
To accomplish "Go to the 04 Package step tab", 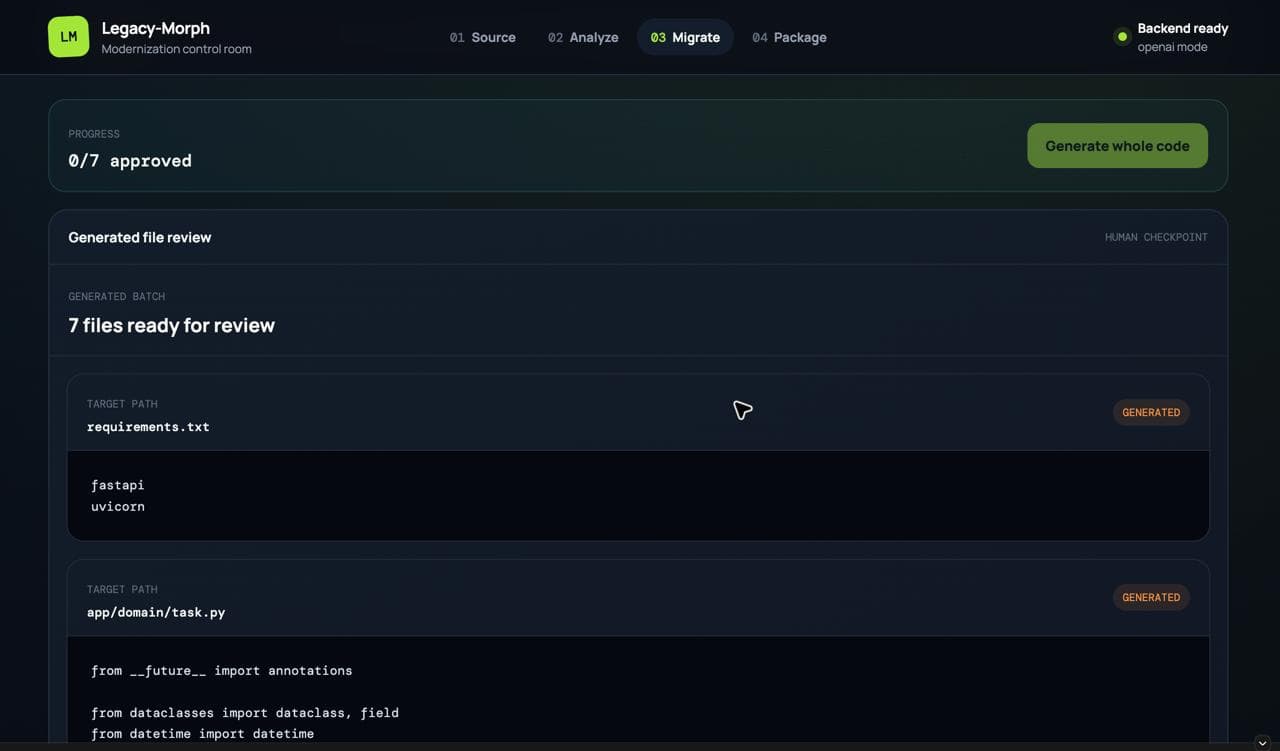I will point(789,37).
